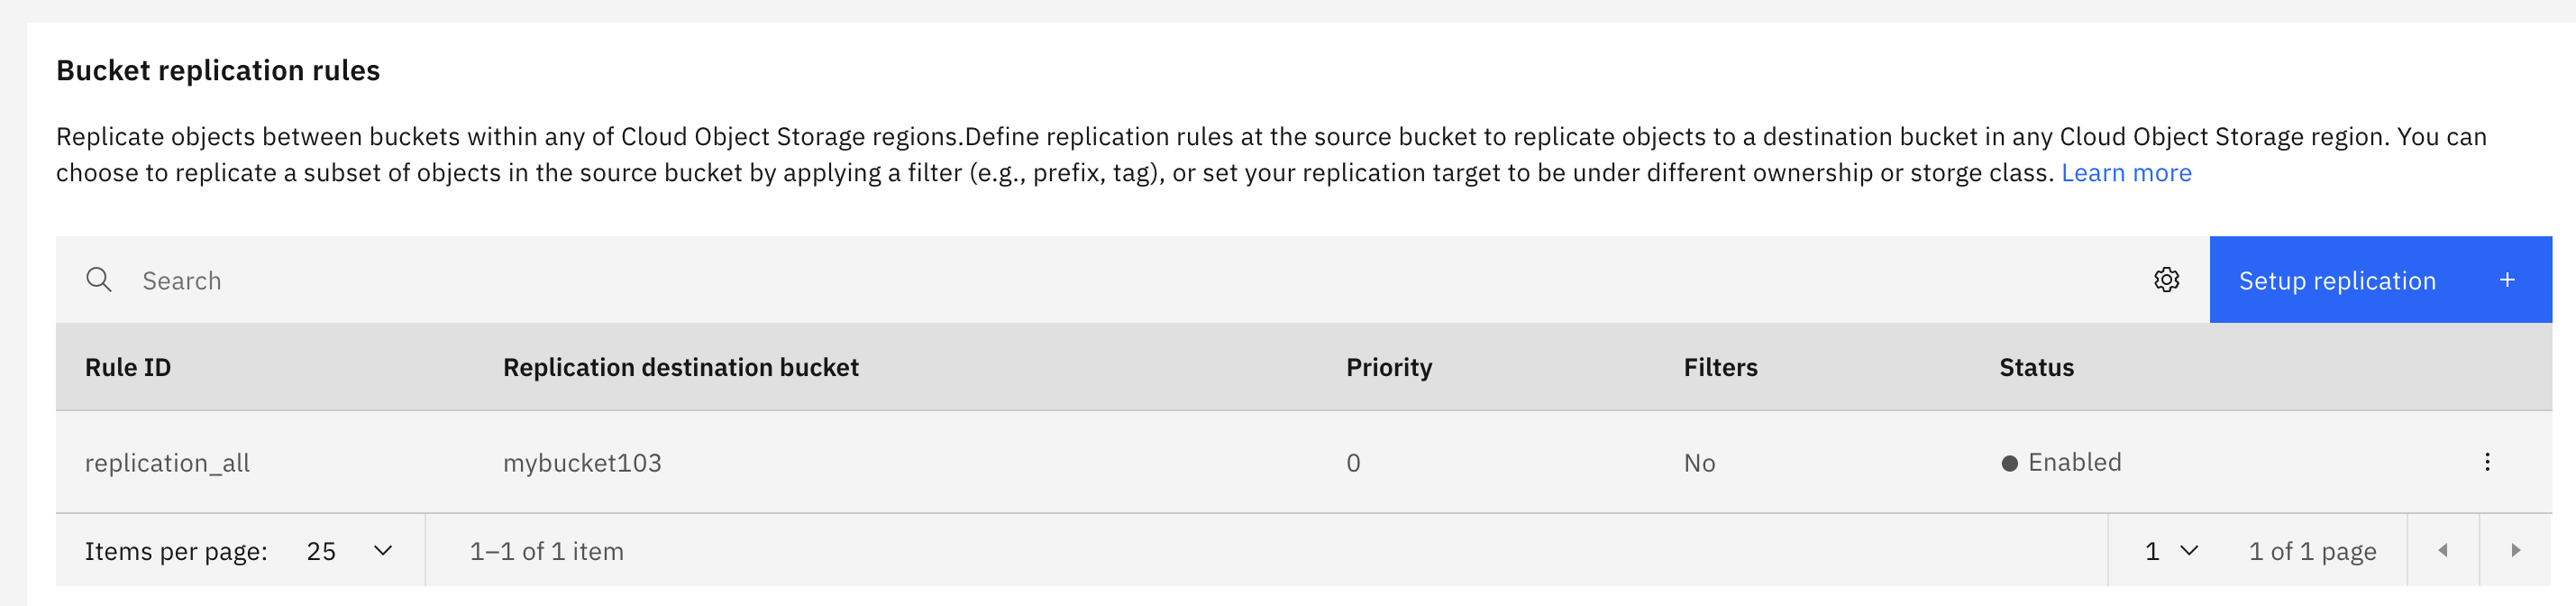2576x606 pixels.
Task: Click the search magnifier icon
Action: pyautogui.click(x=98, y=280)
